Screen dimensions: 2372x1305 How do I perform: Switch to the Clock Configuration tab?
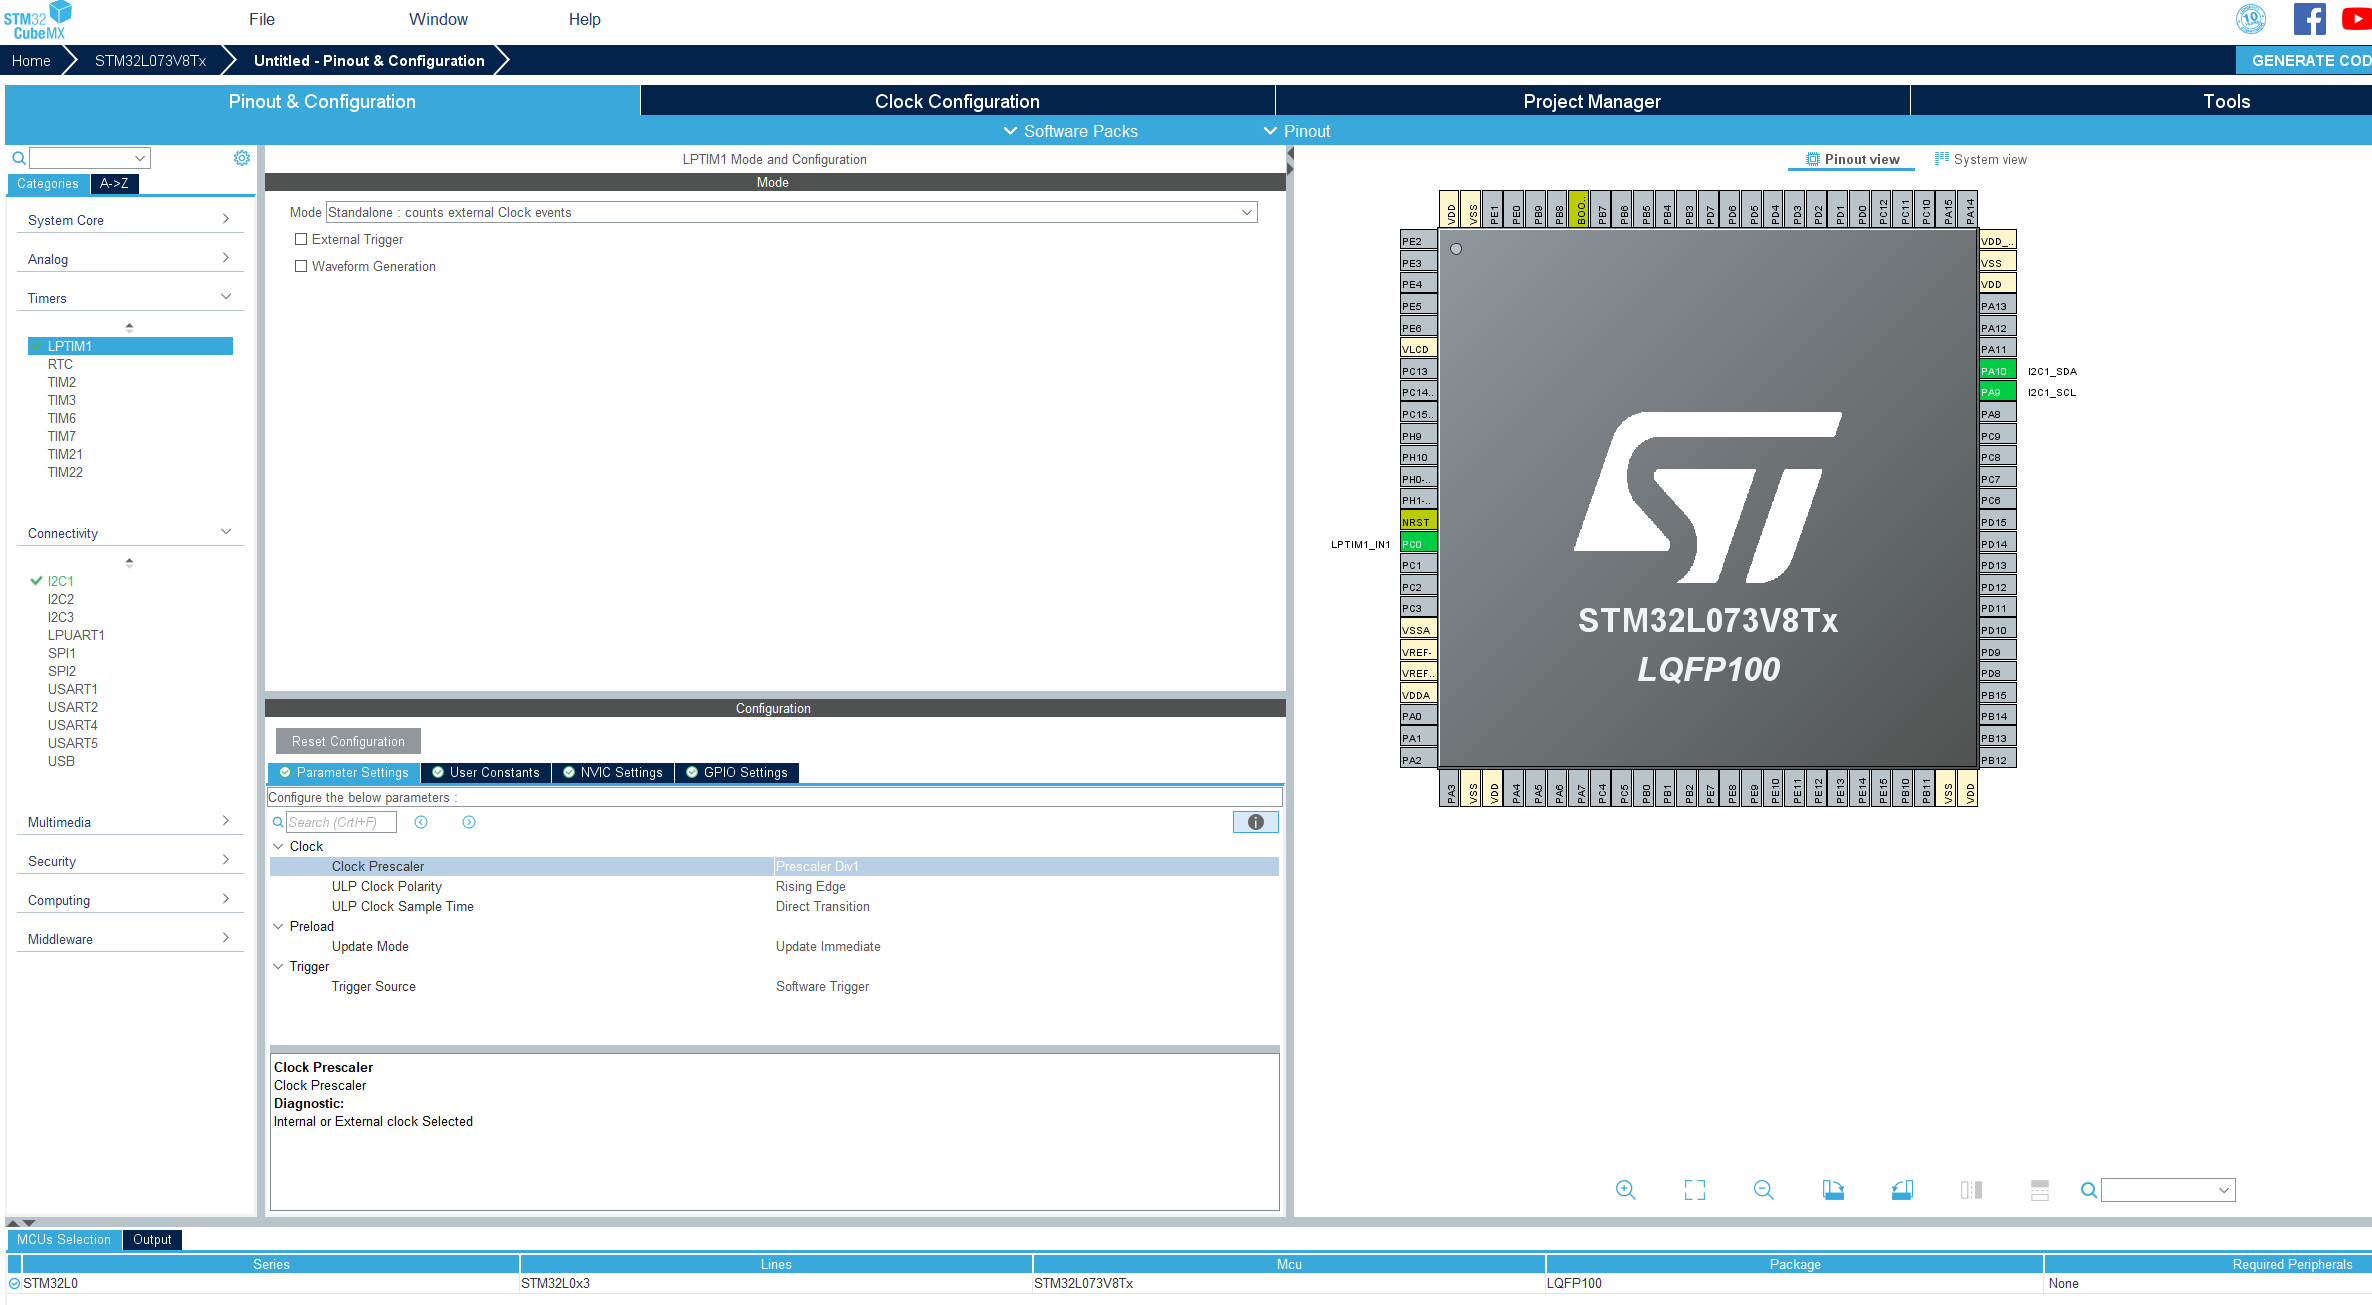(957, 101)
